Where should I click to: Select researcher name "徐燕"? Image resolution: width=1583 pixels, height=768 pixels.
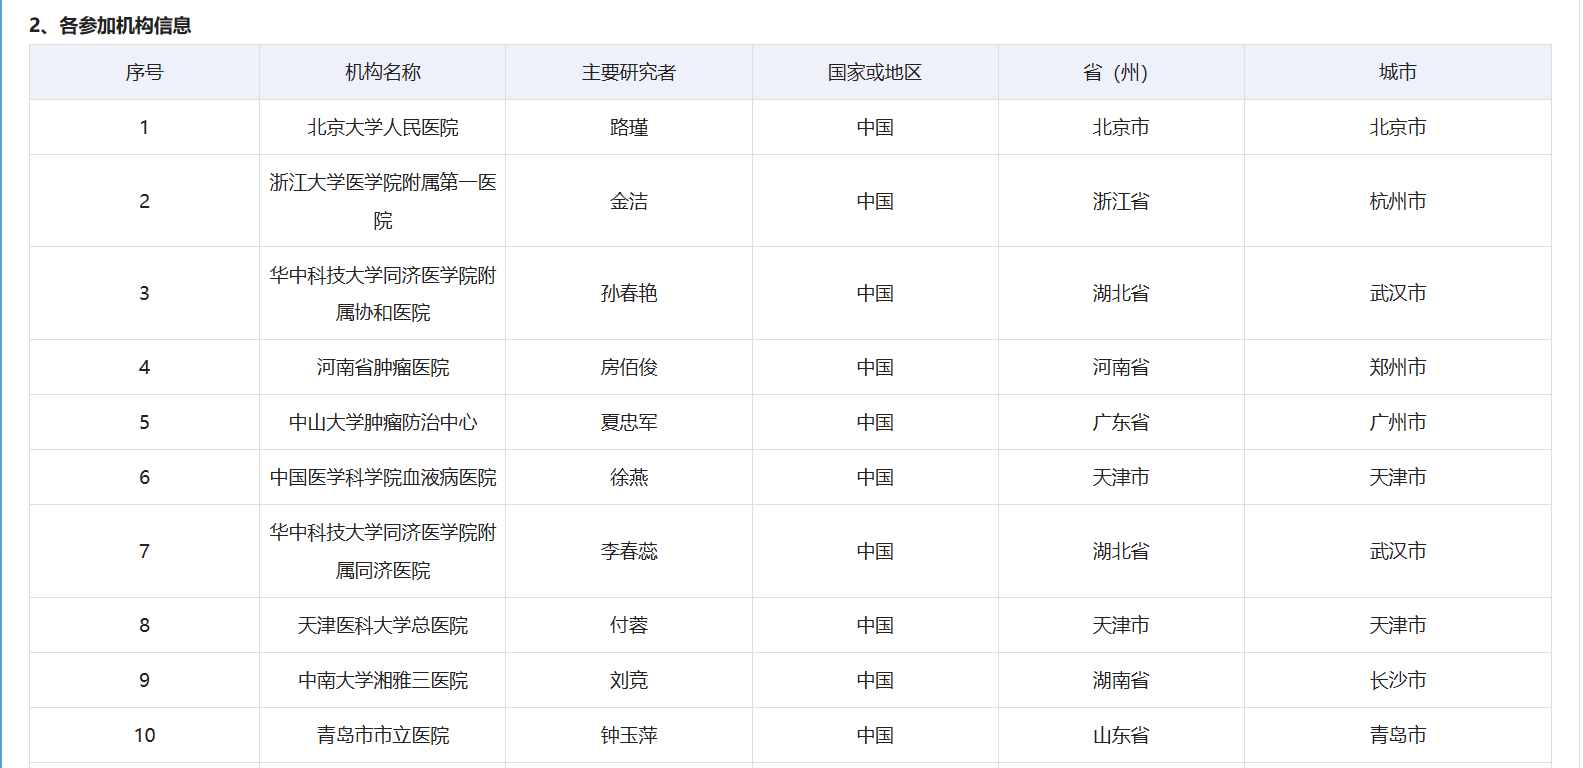coord(629,477)
